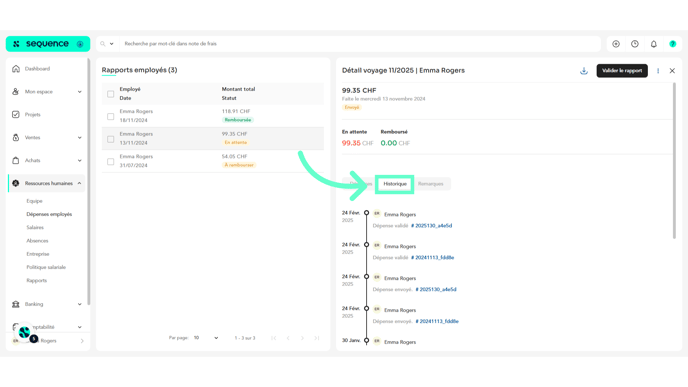Open Equipe submenu item
This screenshot has width=688, height=387.
(x=34, y=201)
